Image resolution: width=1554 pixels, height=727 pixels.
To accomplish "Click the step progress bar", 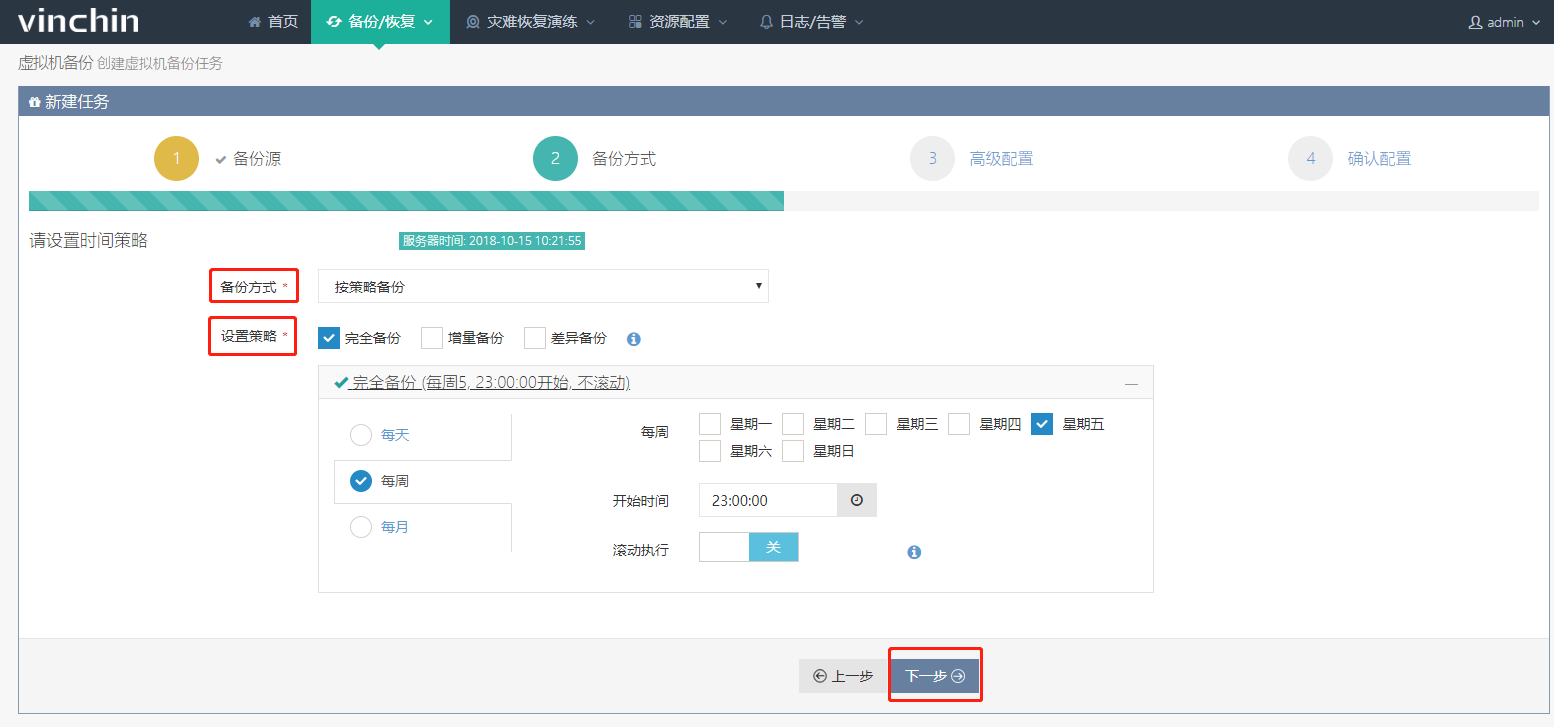I will click(x=784, y=201).
